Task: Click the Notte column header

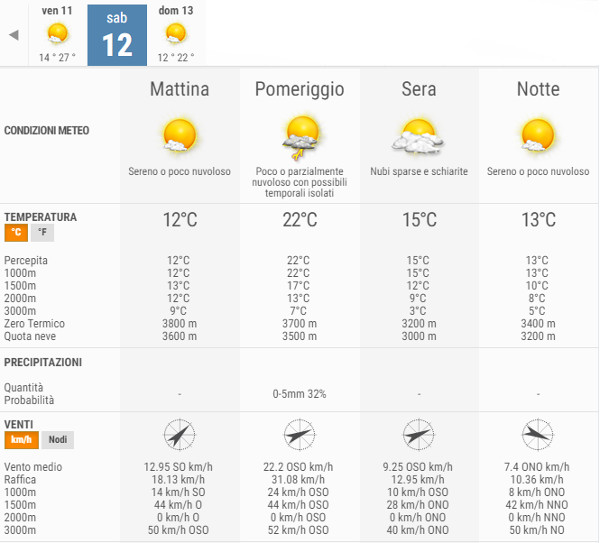Action: click(538, 89)
